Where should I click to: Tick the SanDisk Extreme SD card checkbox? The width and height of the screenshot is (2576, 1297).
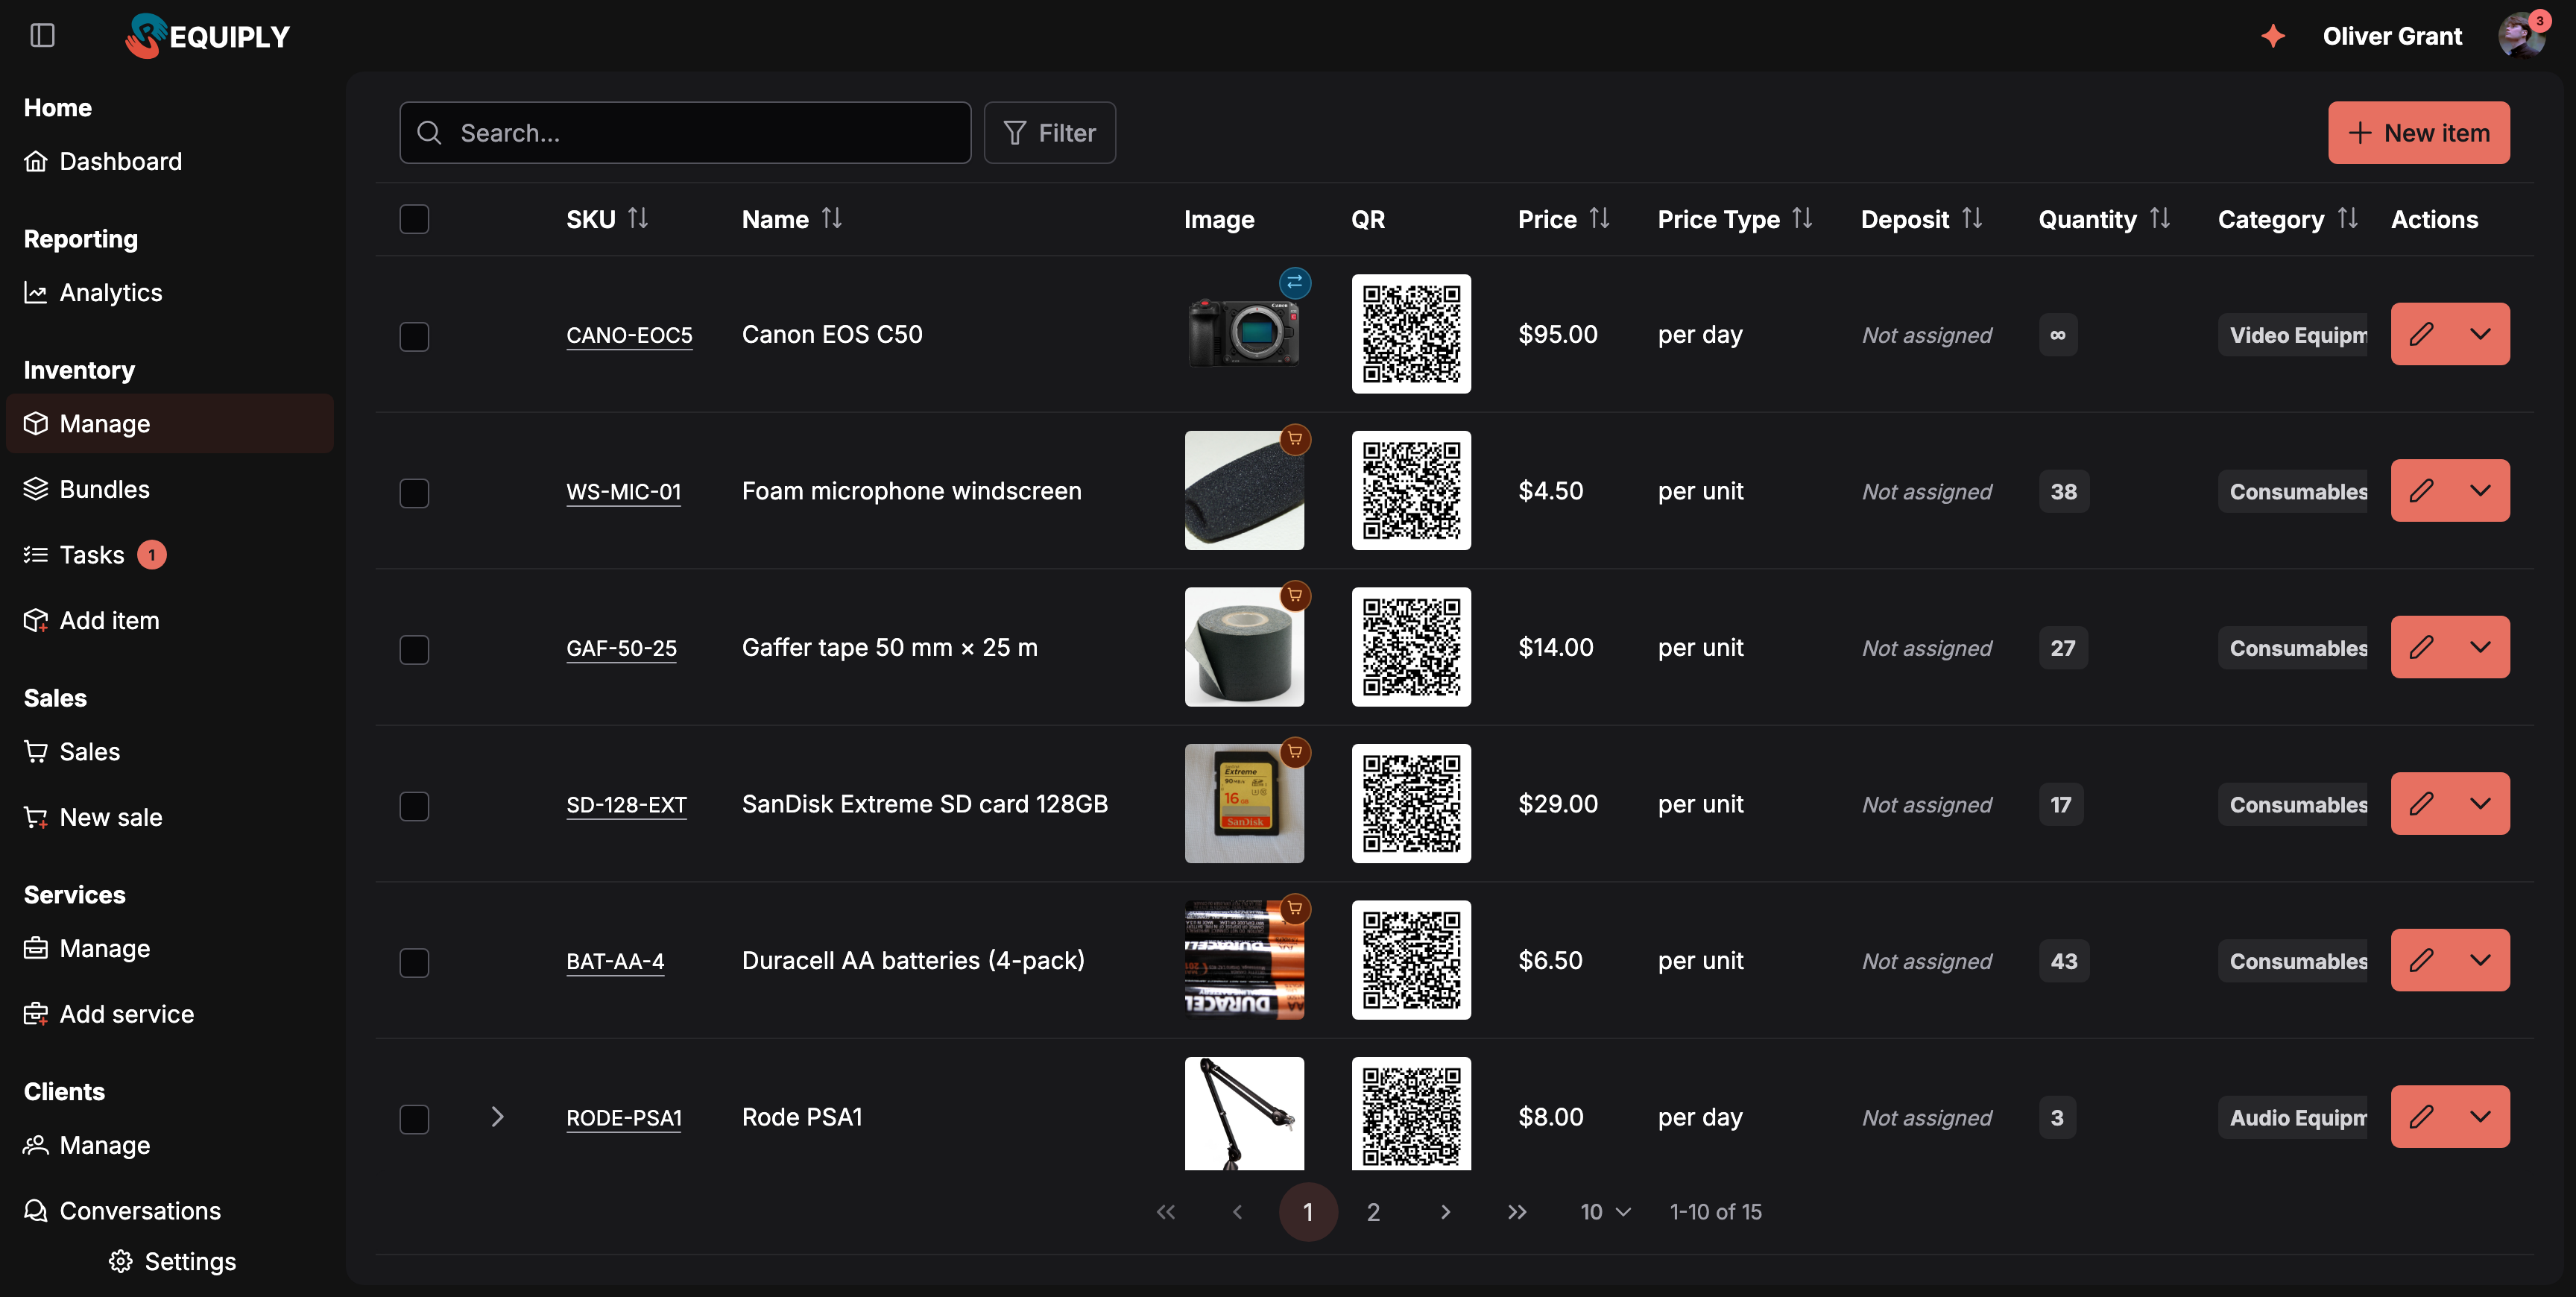click(x=414, y=806)
